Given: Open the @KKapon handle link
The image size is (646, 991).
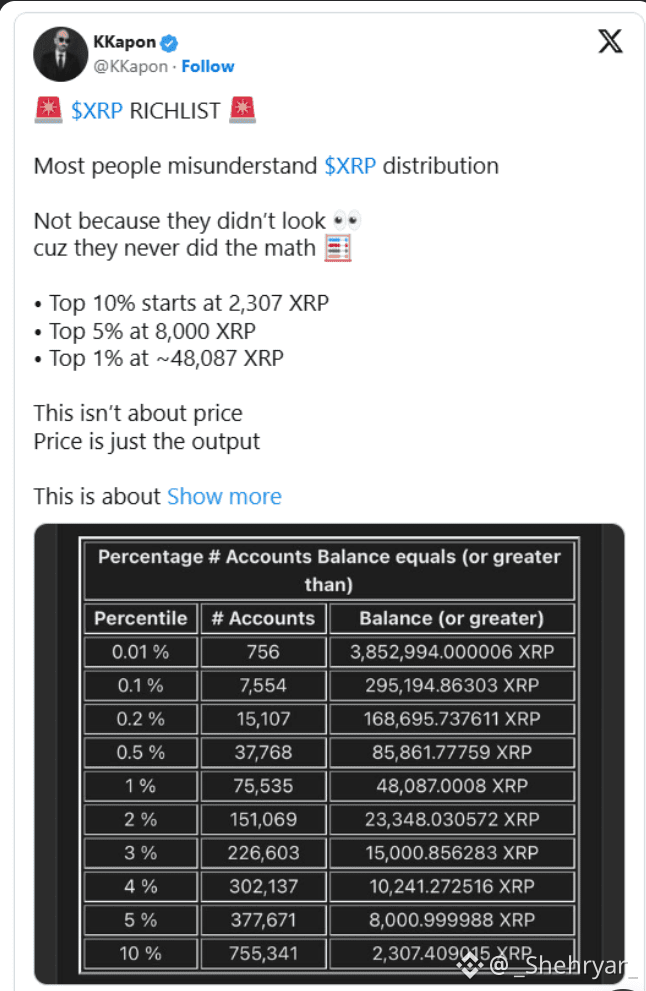Looking at the screenshot, I should point(130,67).
